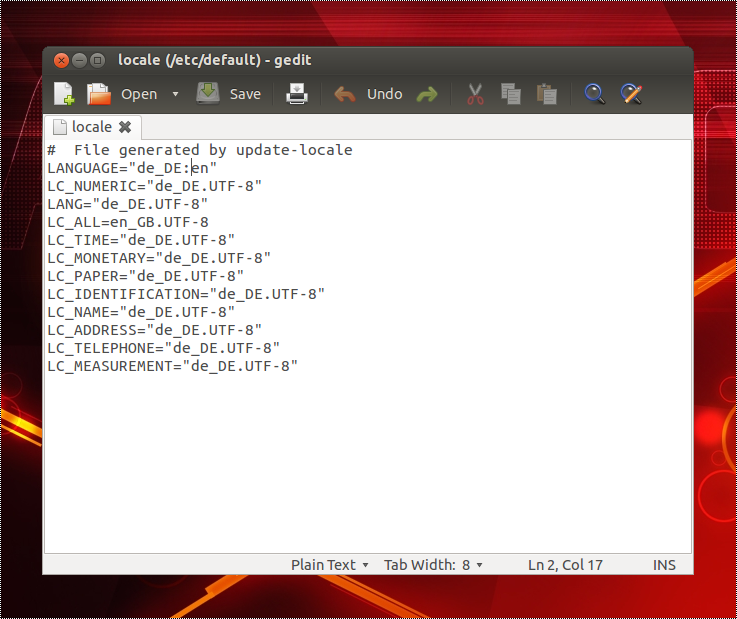This screenshot has height=619, width=737.
Task: Open the Plain Text language dropdown
Action: (x=330, y=565)
